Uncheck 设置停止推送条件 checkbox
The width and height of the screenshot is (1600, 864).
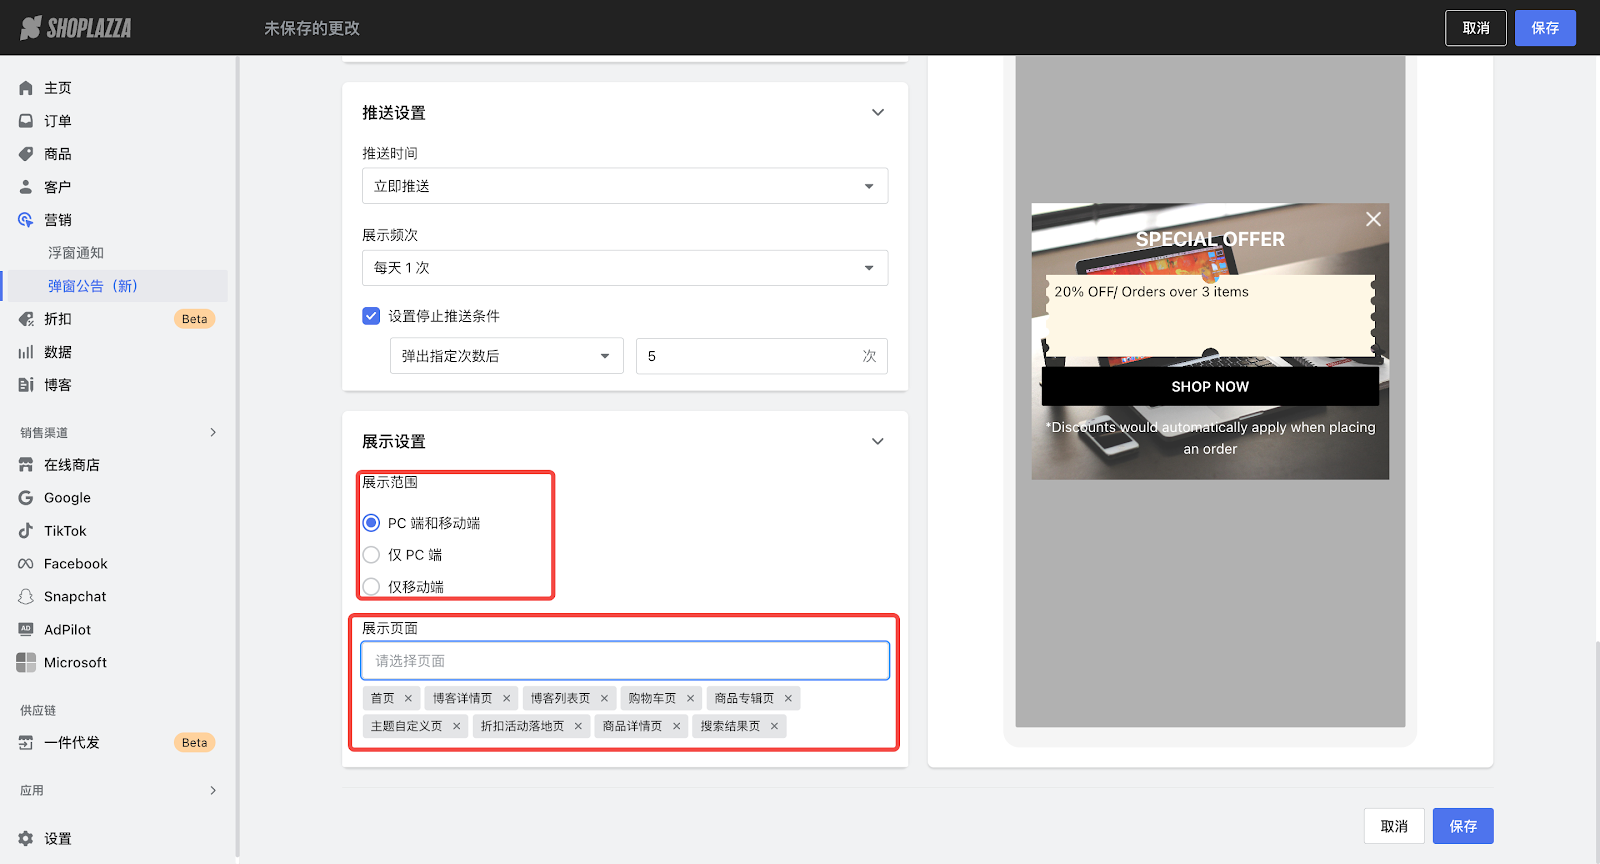click(x=371, y=316)
